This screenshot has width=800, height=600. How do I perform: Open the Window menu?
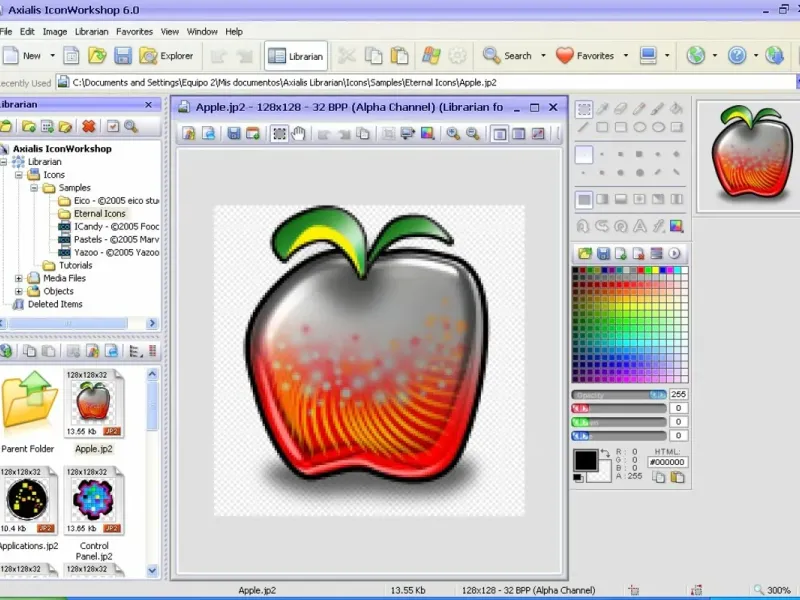[x=202, y=32]
